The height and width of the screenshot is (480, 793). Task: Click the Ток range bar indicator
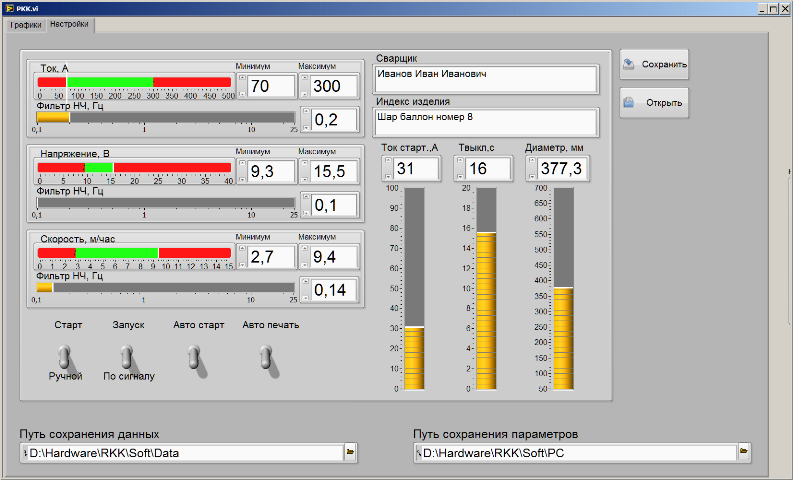[x=135, y=82]
